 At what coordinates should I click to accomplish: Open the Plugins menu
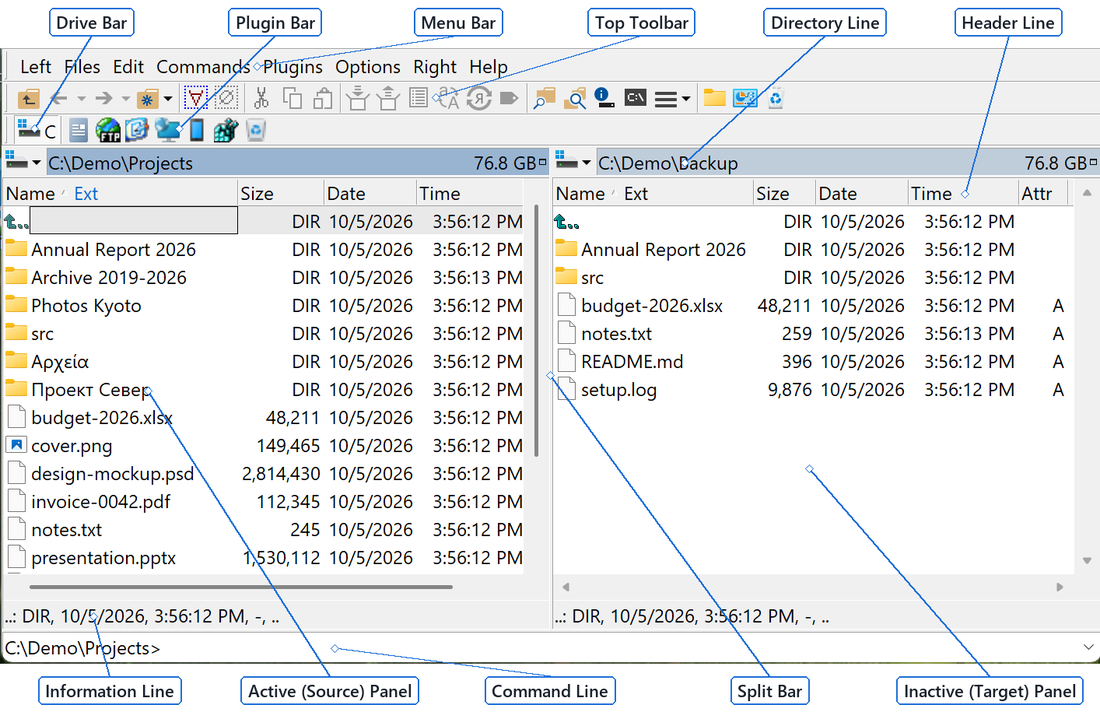click(293, 67)
